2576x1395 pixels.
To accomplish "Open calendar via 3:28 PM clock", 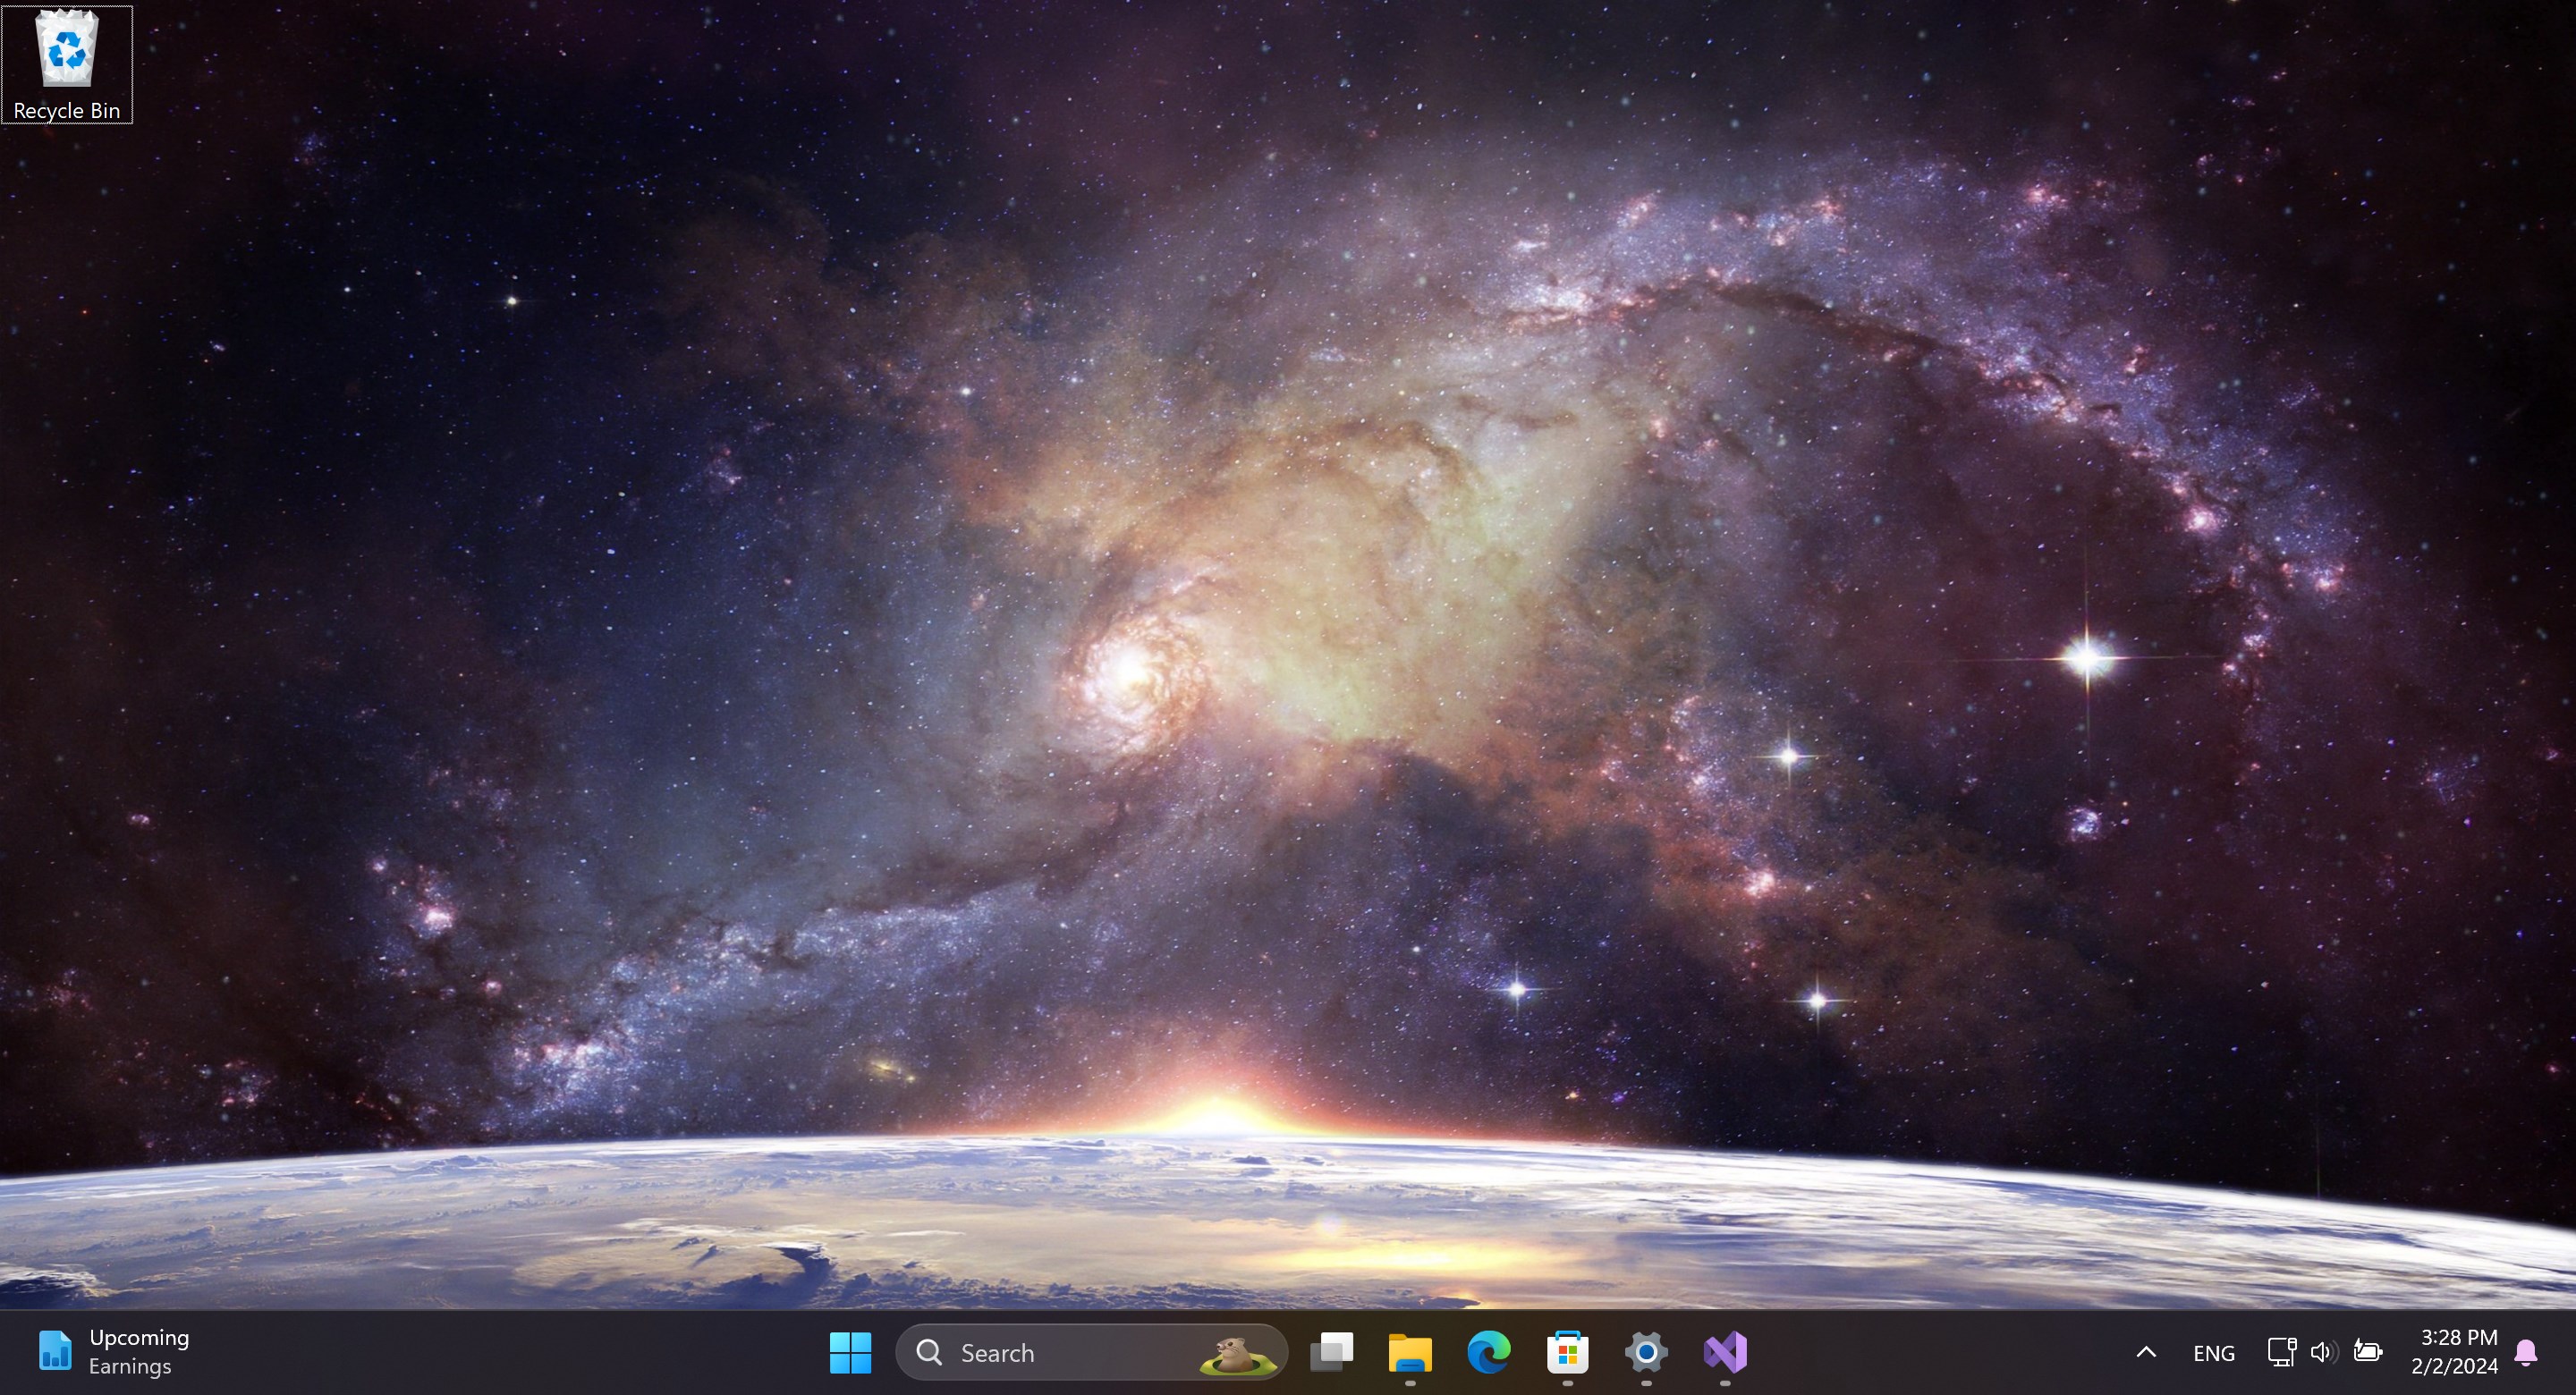I will [x=2455, y=1351].
